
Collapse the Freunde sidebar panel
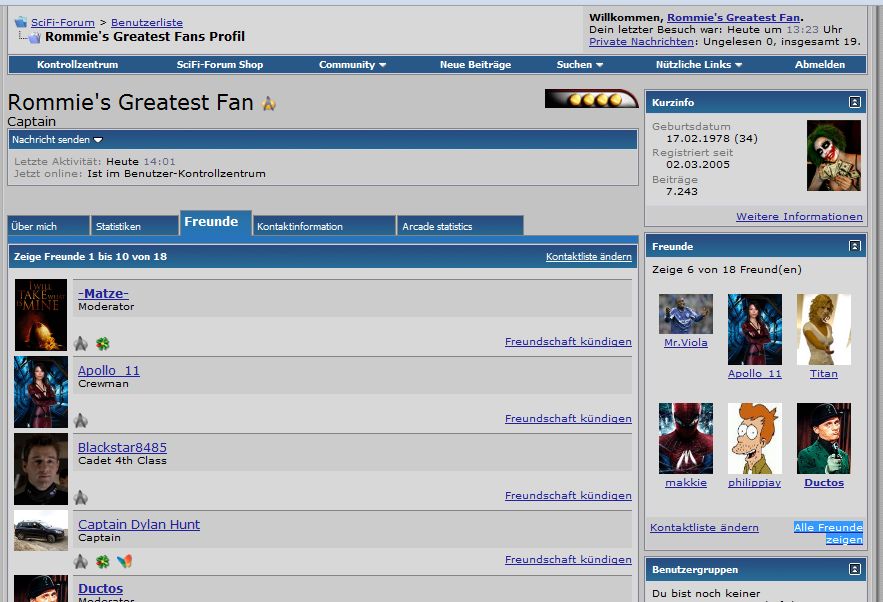coord(855,246)
